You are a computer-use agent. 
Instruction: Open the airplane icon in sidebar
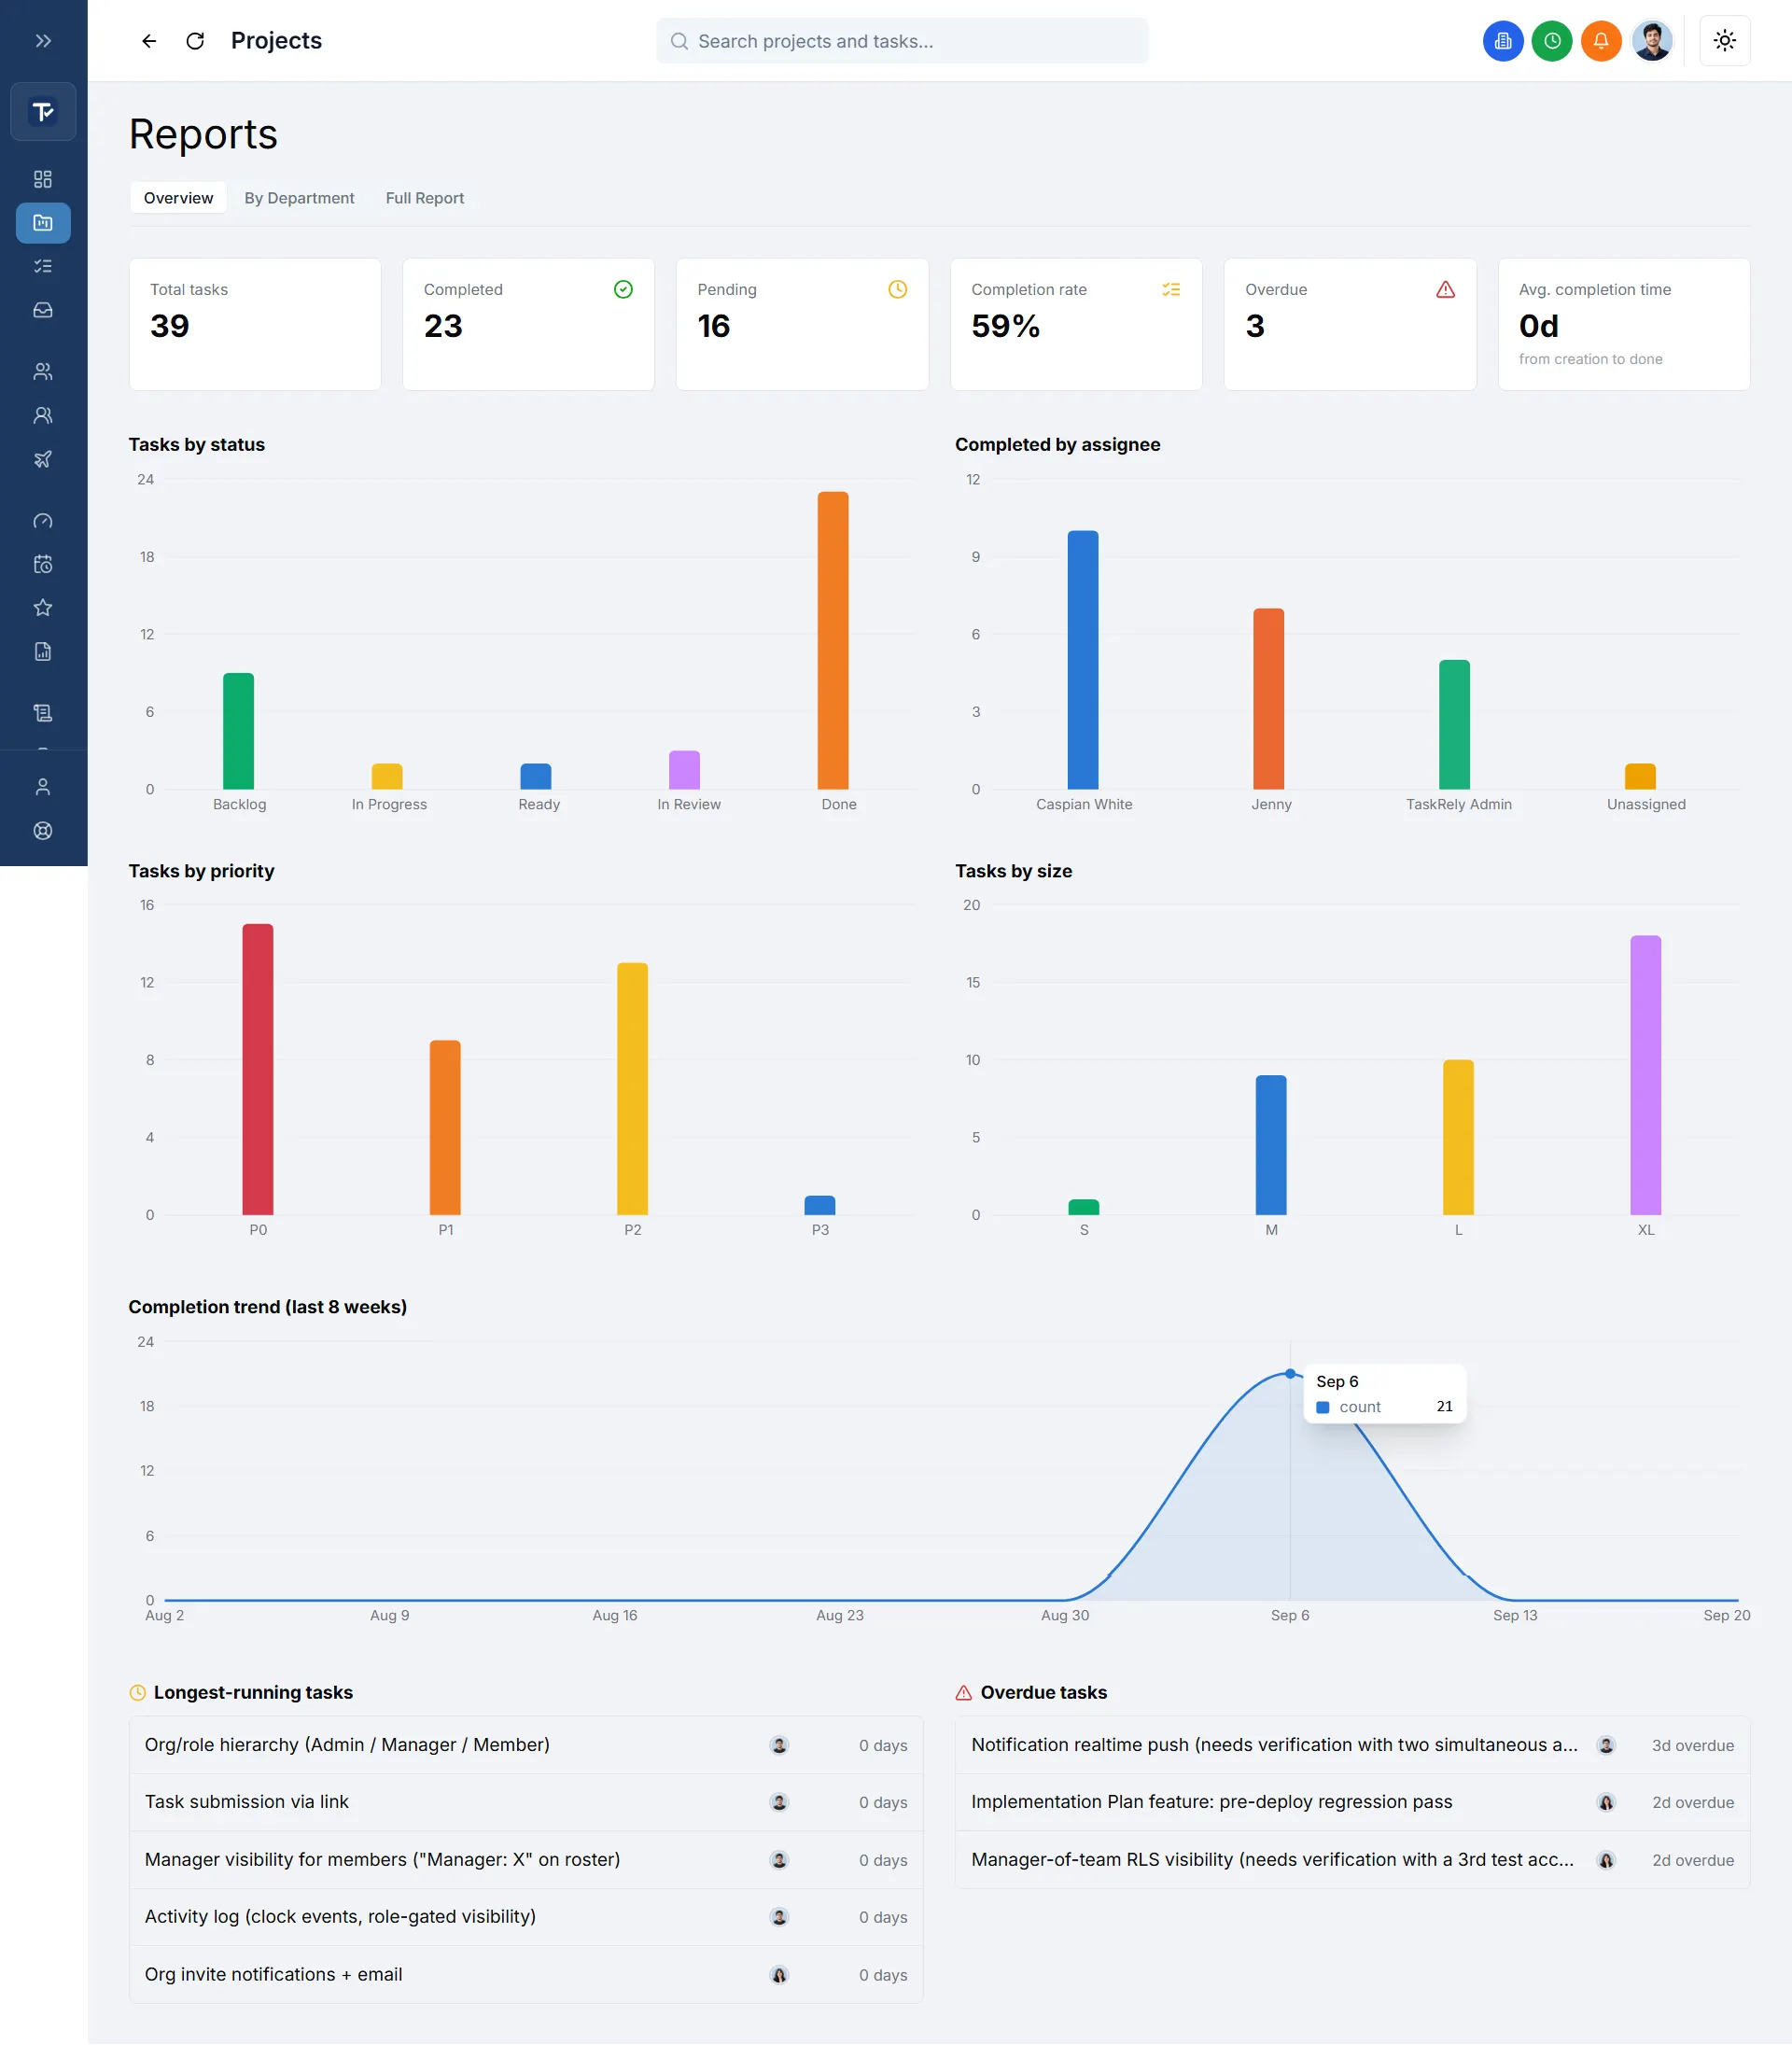pyautogui.click(x=43, y=459)
